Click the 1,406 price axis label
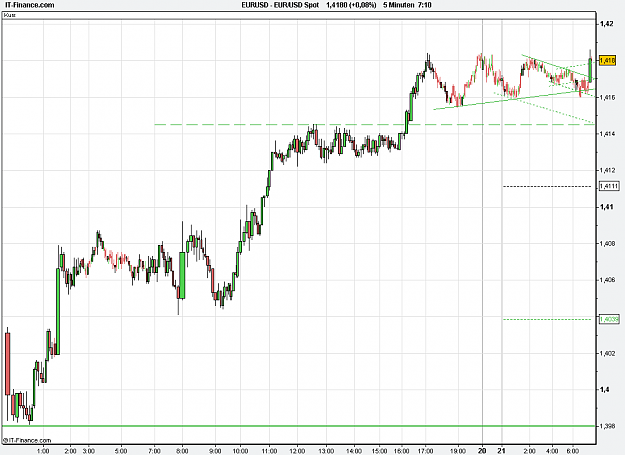Viewport: 625px width, 455px height. (x=607, y=280)
